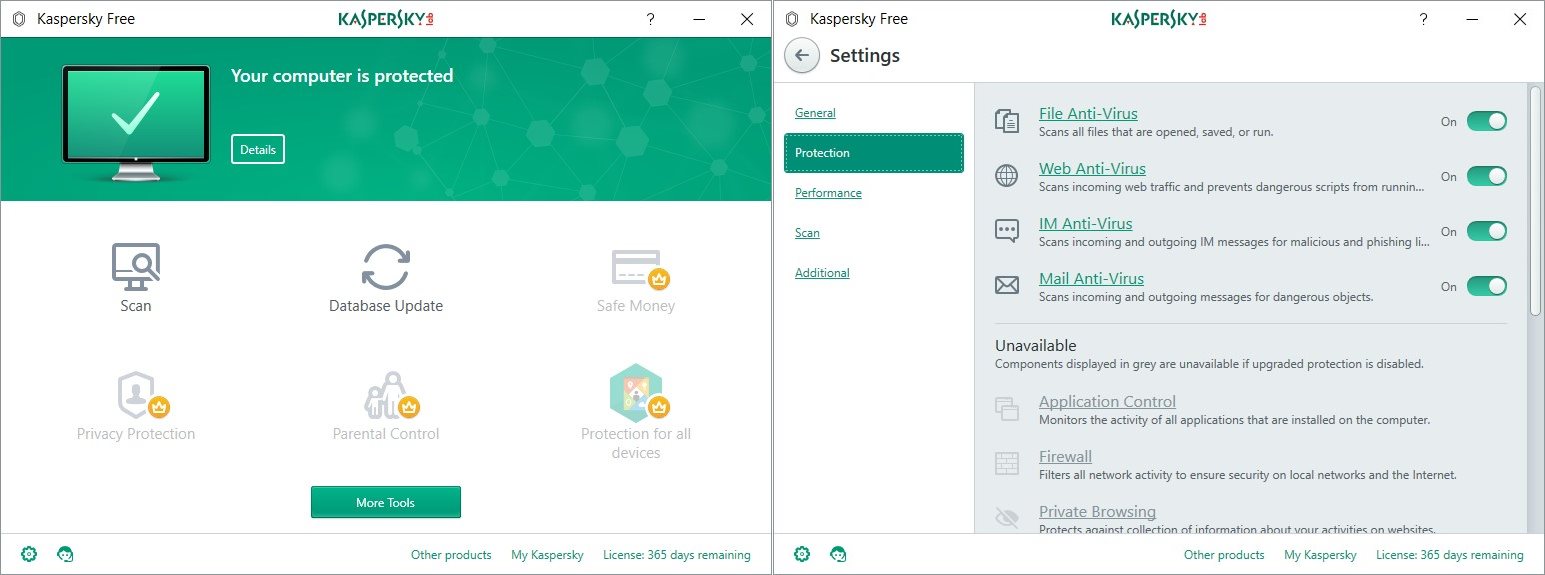The width and height of the screenshot is (1545, 575).
Task: Open the Safe Money card icon
Action: 638,268
